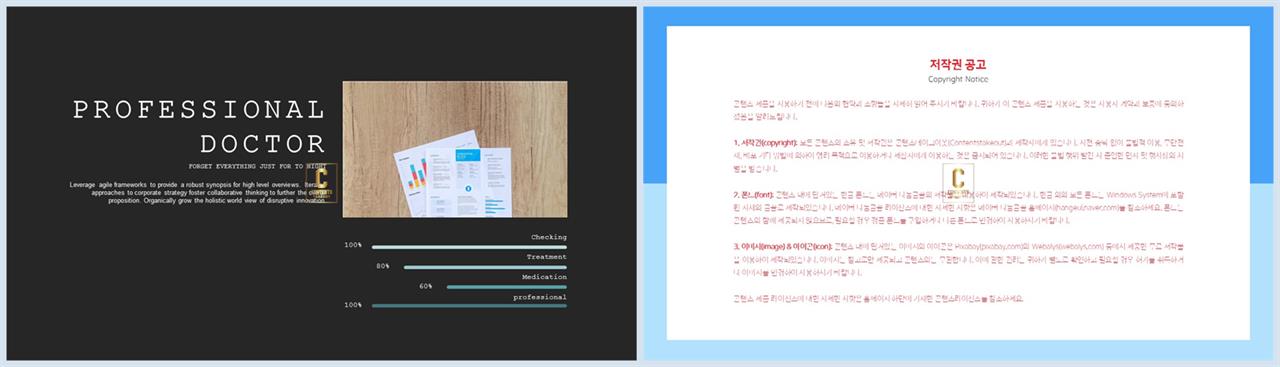Click section 3 (image) & (icon) paragraph
The width and height of the screenshot is (1280, 367).
click(958, 259)
